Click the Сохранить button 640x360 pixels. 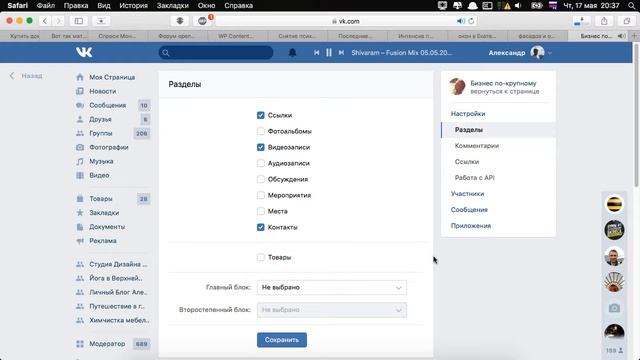click(x=282, y=340)
